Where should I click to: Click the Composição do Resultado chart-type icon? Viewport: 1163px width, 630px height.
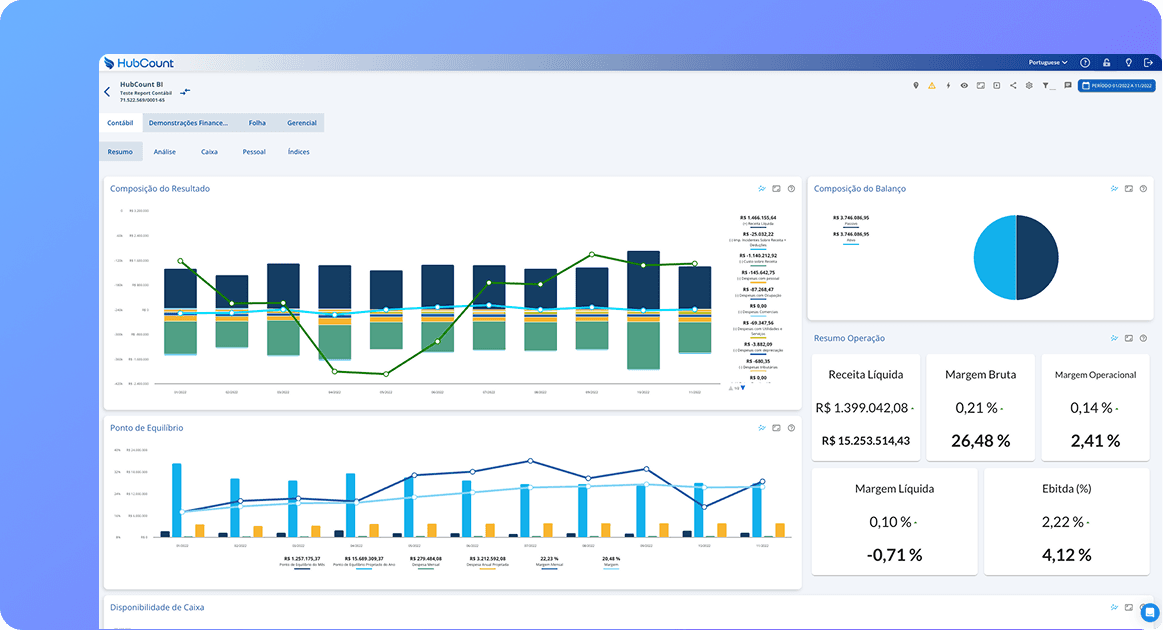pos(762,189)
